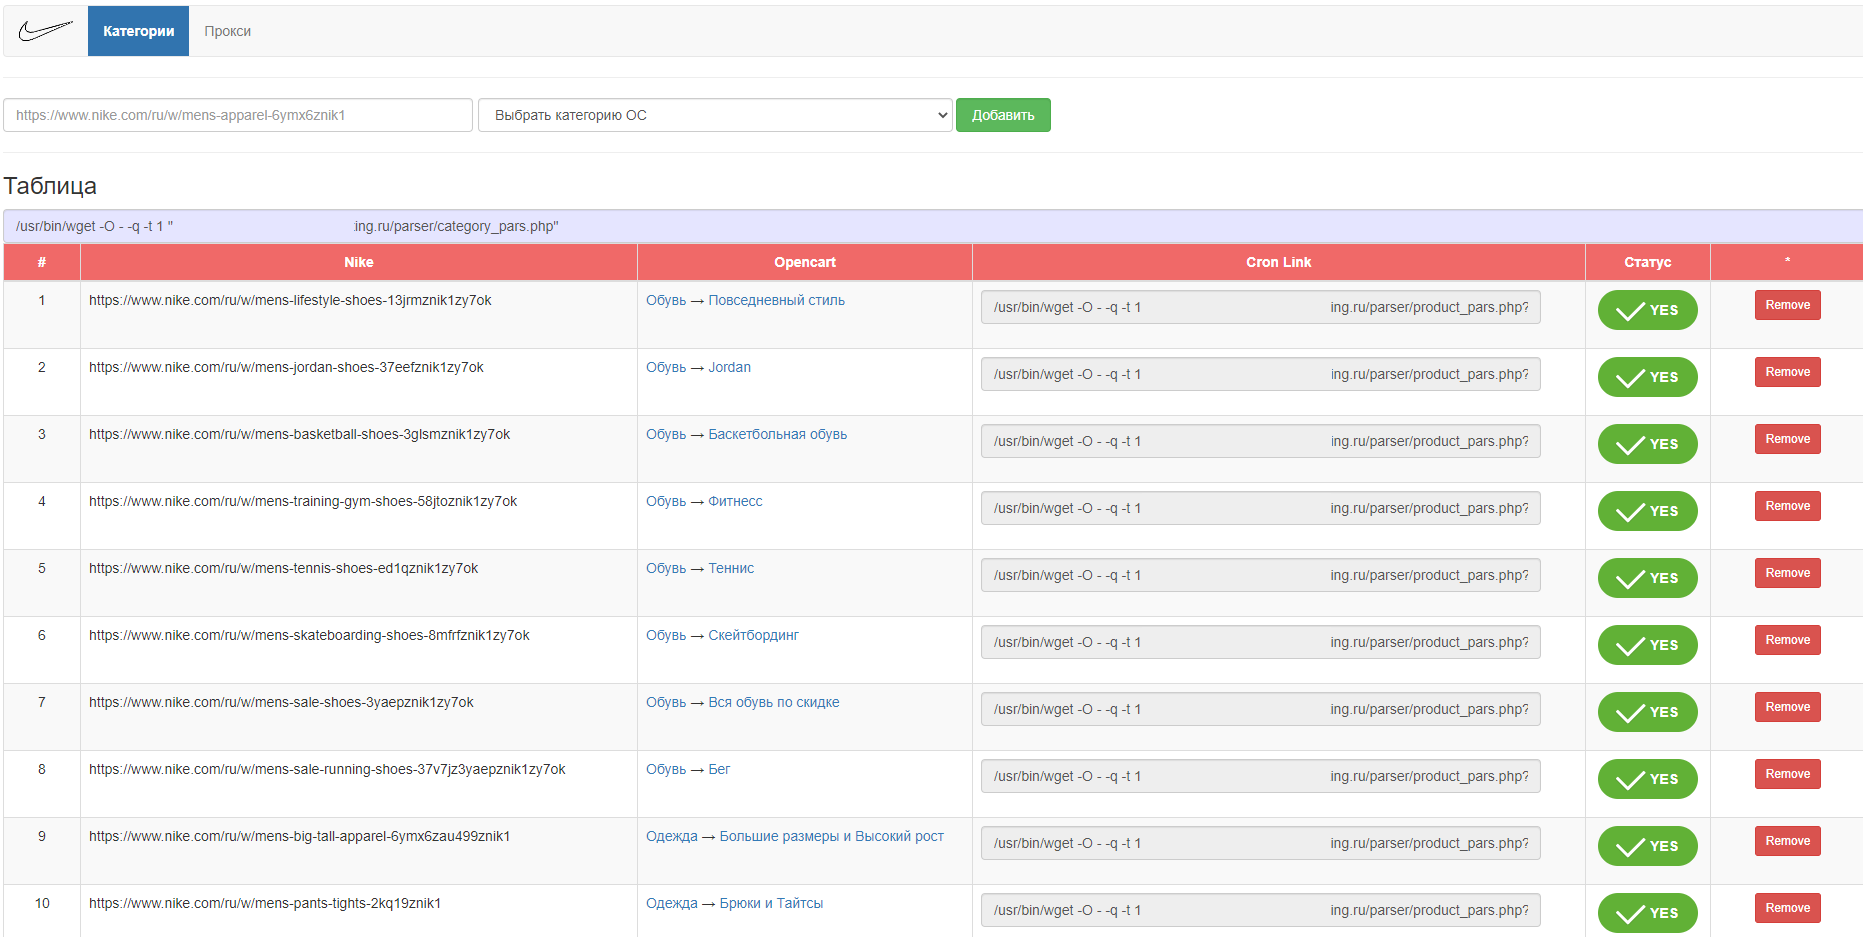This screenshot has height=937, width=1863.
Task: Toggle YES status for Теннис row
Action: pyautogui.click(x=1647, y=578)
